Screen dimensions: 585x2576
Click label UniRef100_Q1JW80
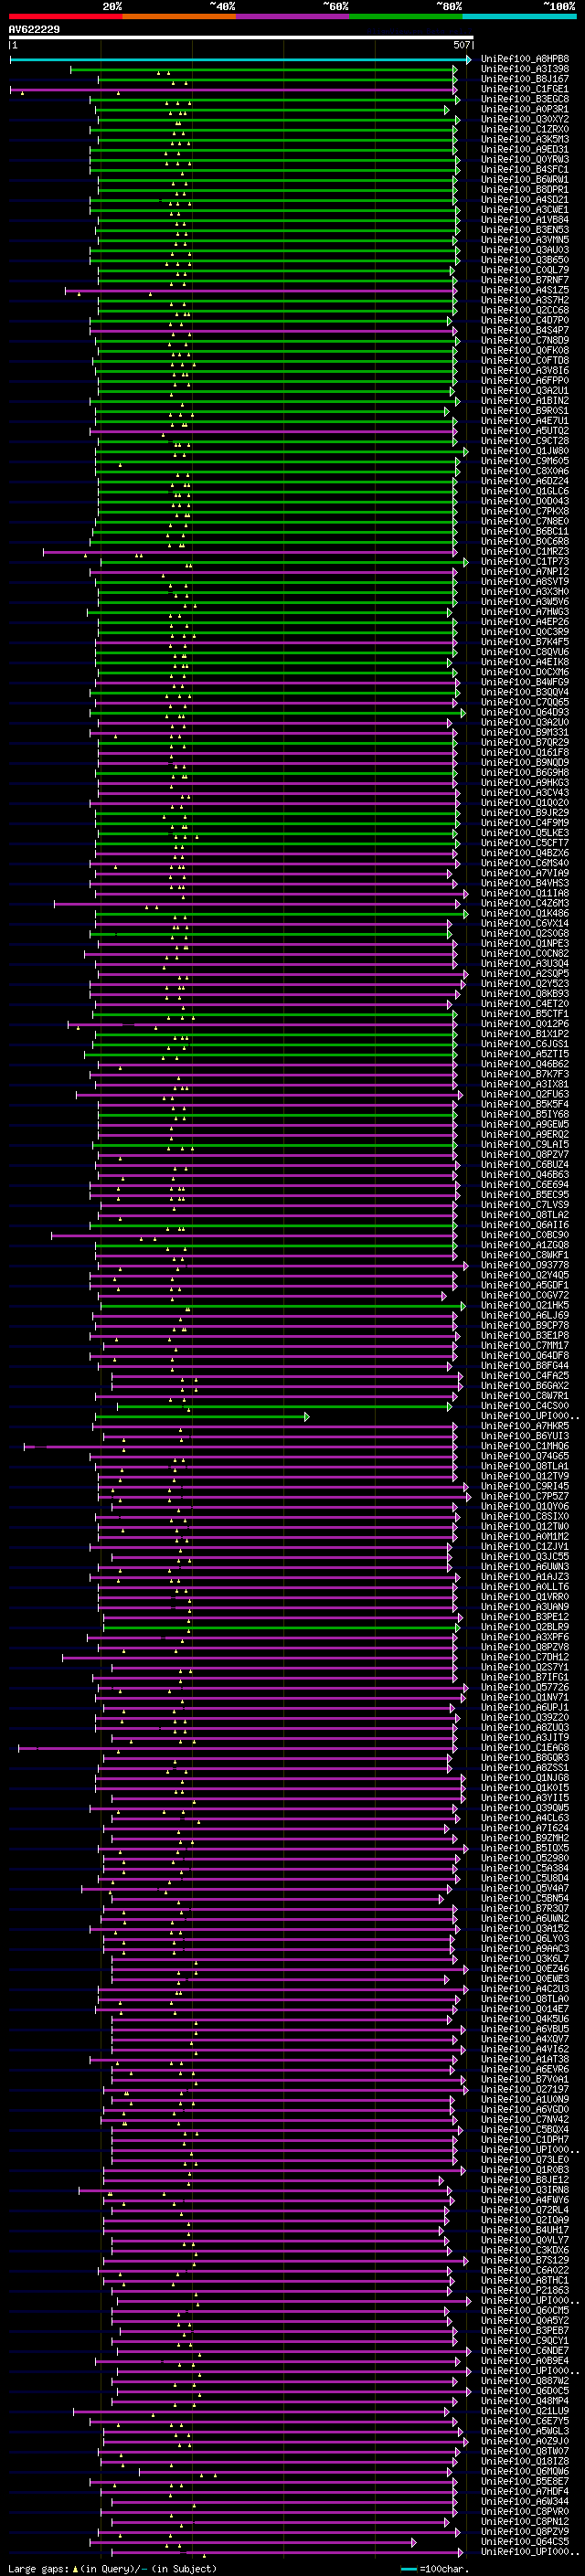[x=525, y=451]
